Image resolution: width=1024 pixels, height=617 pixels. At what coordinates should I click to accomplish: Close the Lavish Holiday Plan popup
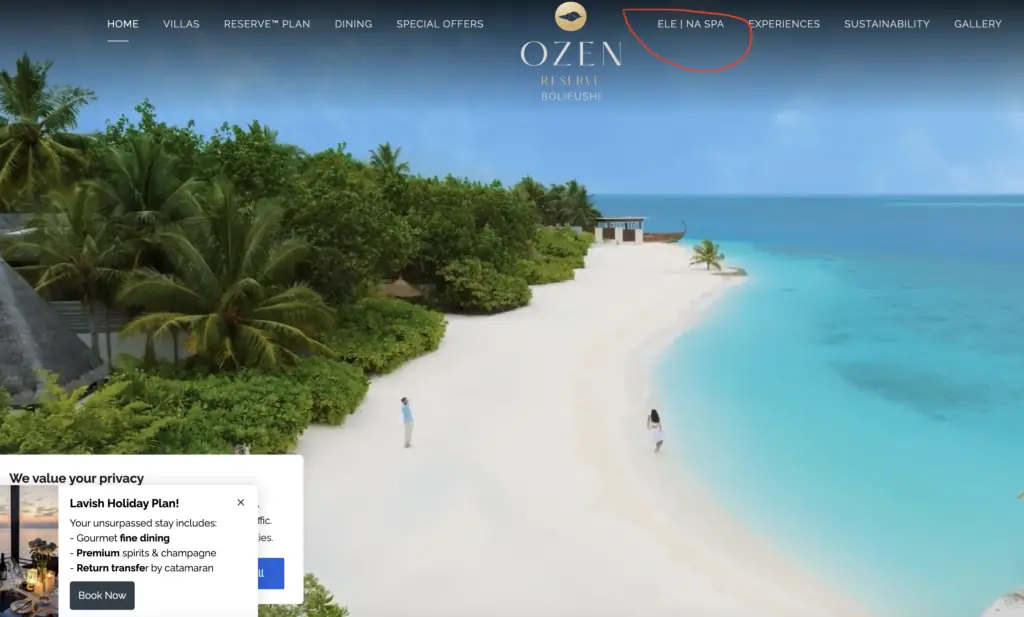tap(241, 502)
